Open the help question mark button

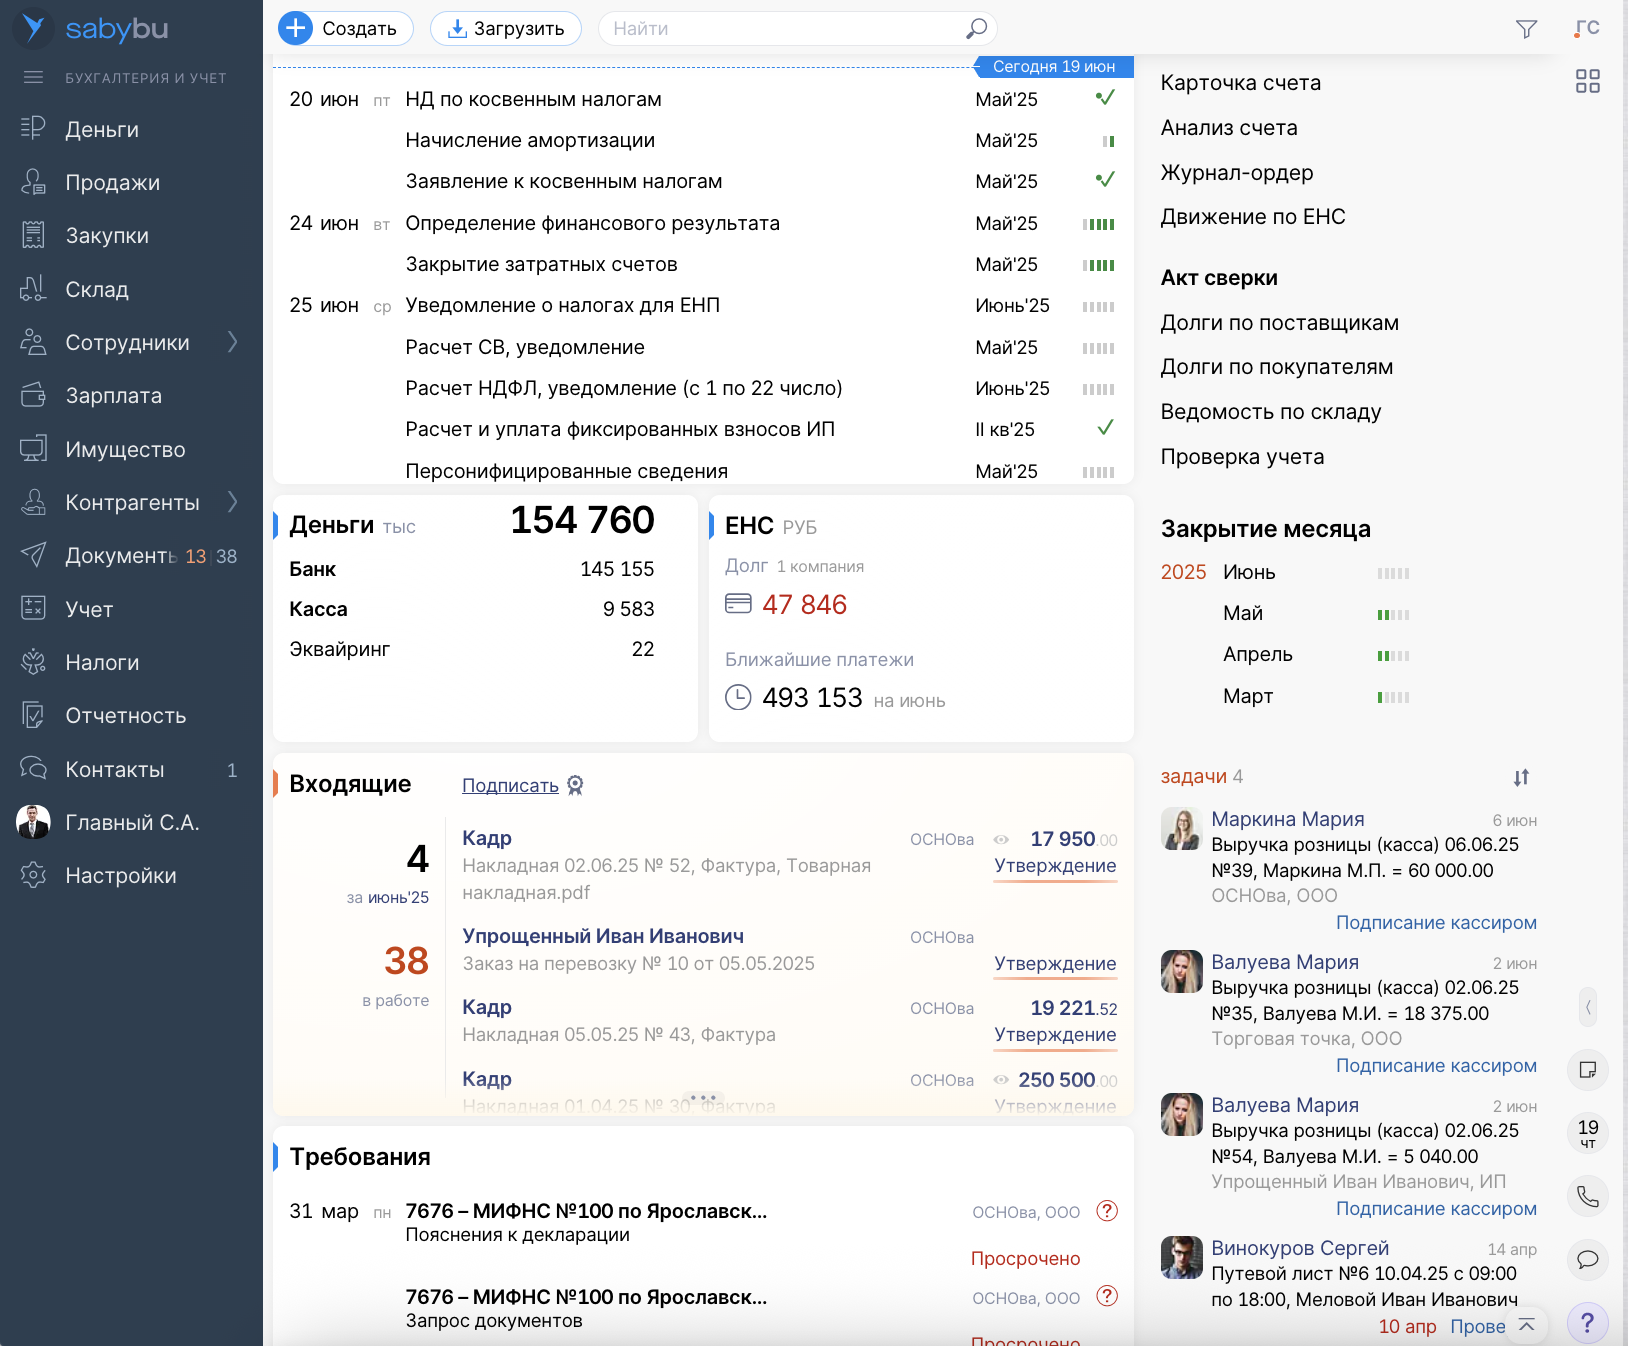pos(1587,1323)
